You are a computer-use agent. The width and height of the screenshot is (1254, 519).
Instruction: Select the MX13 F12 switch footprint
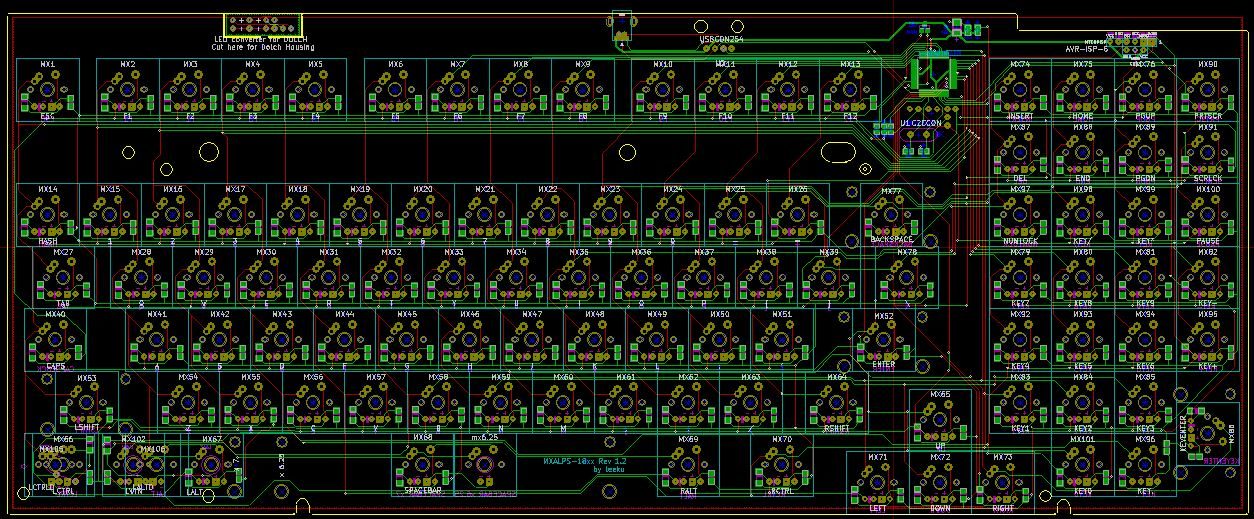850,90
